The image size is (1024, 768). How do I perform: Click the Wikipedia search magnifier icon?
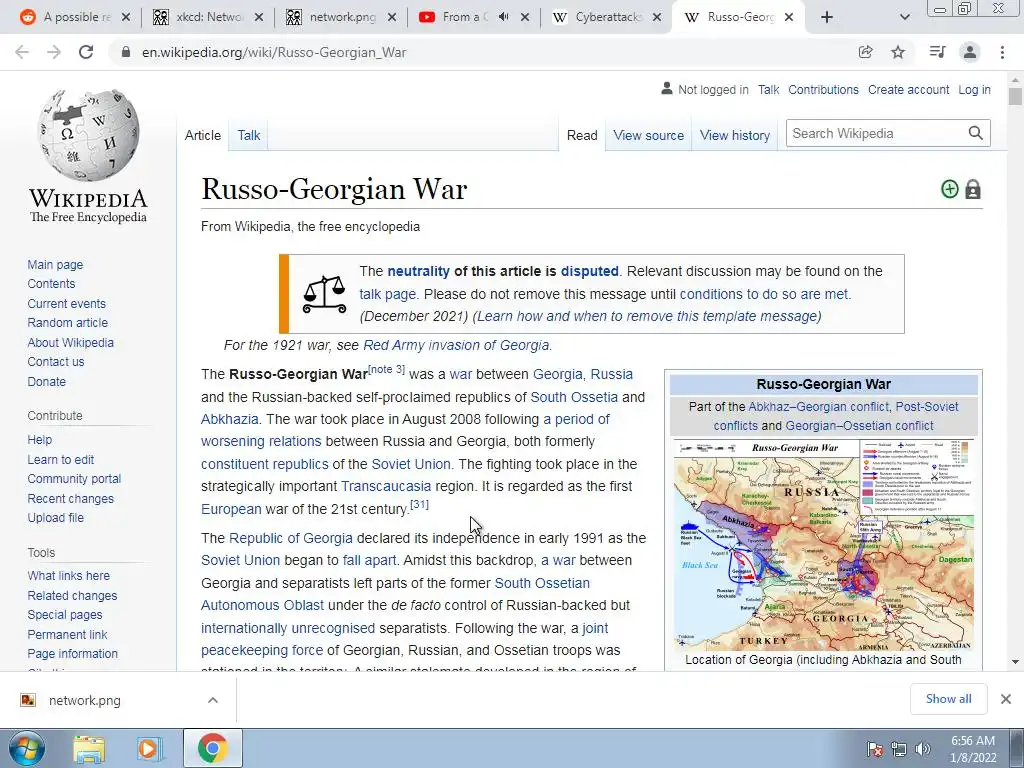tap(976, 133)
